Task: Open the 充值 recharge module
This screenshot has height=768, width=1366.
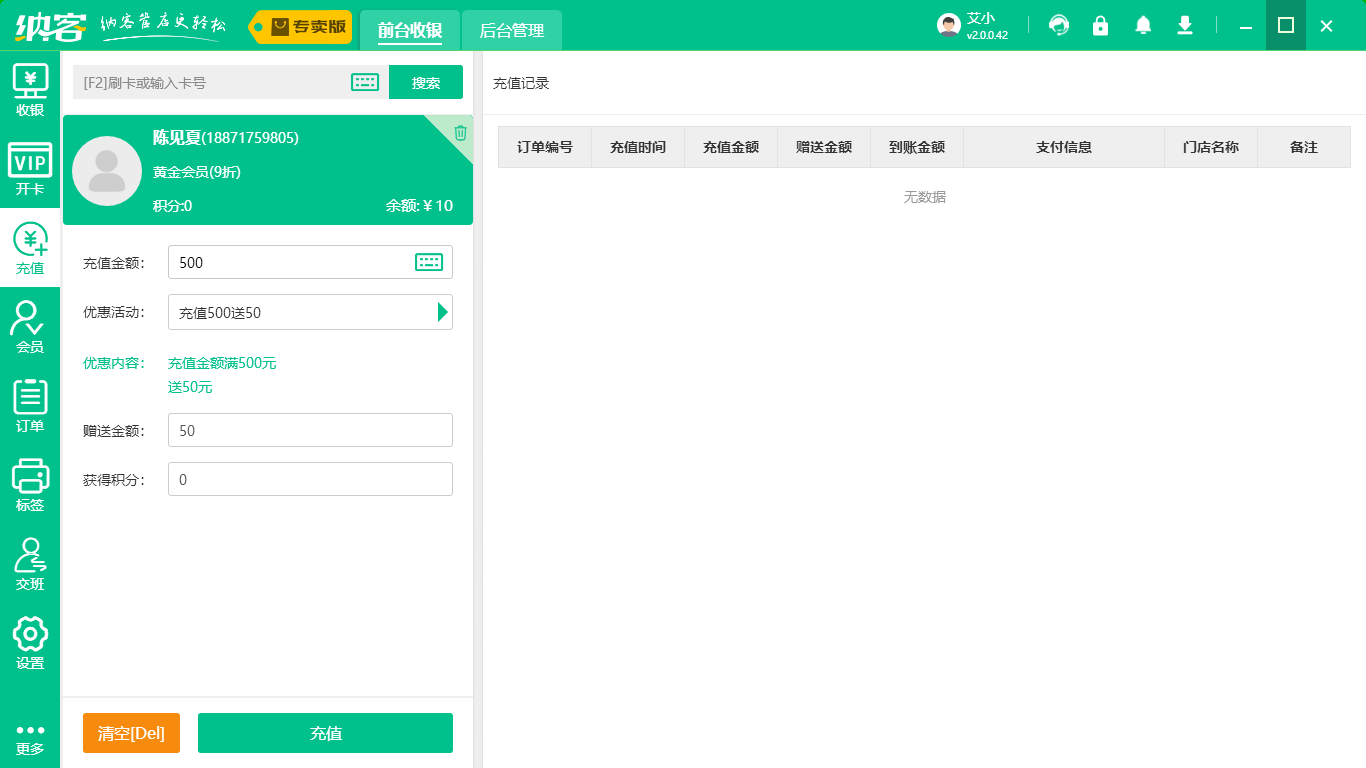Action: pyautogui.click(x=30, y=248)
